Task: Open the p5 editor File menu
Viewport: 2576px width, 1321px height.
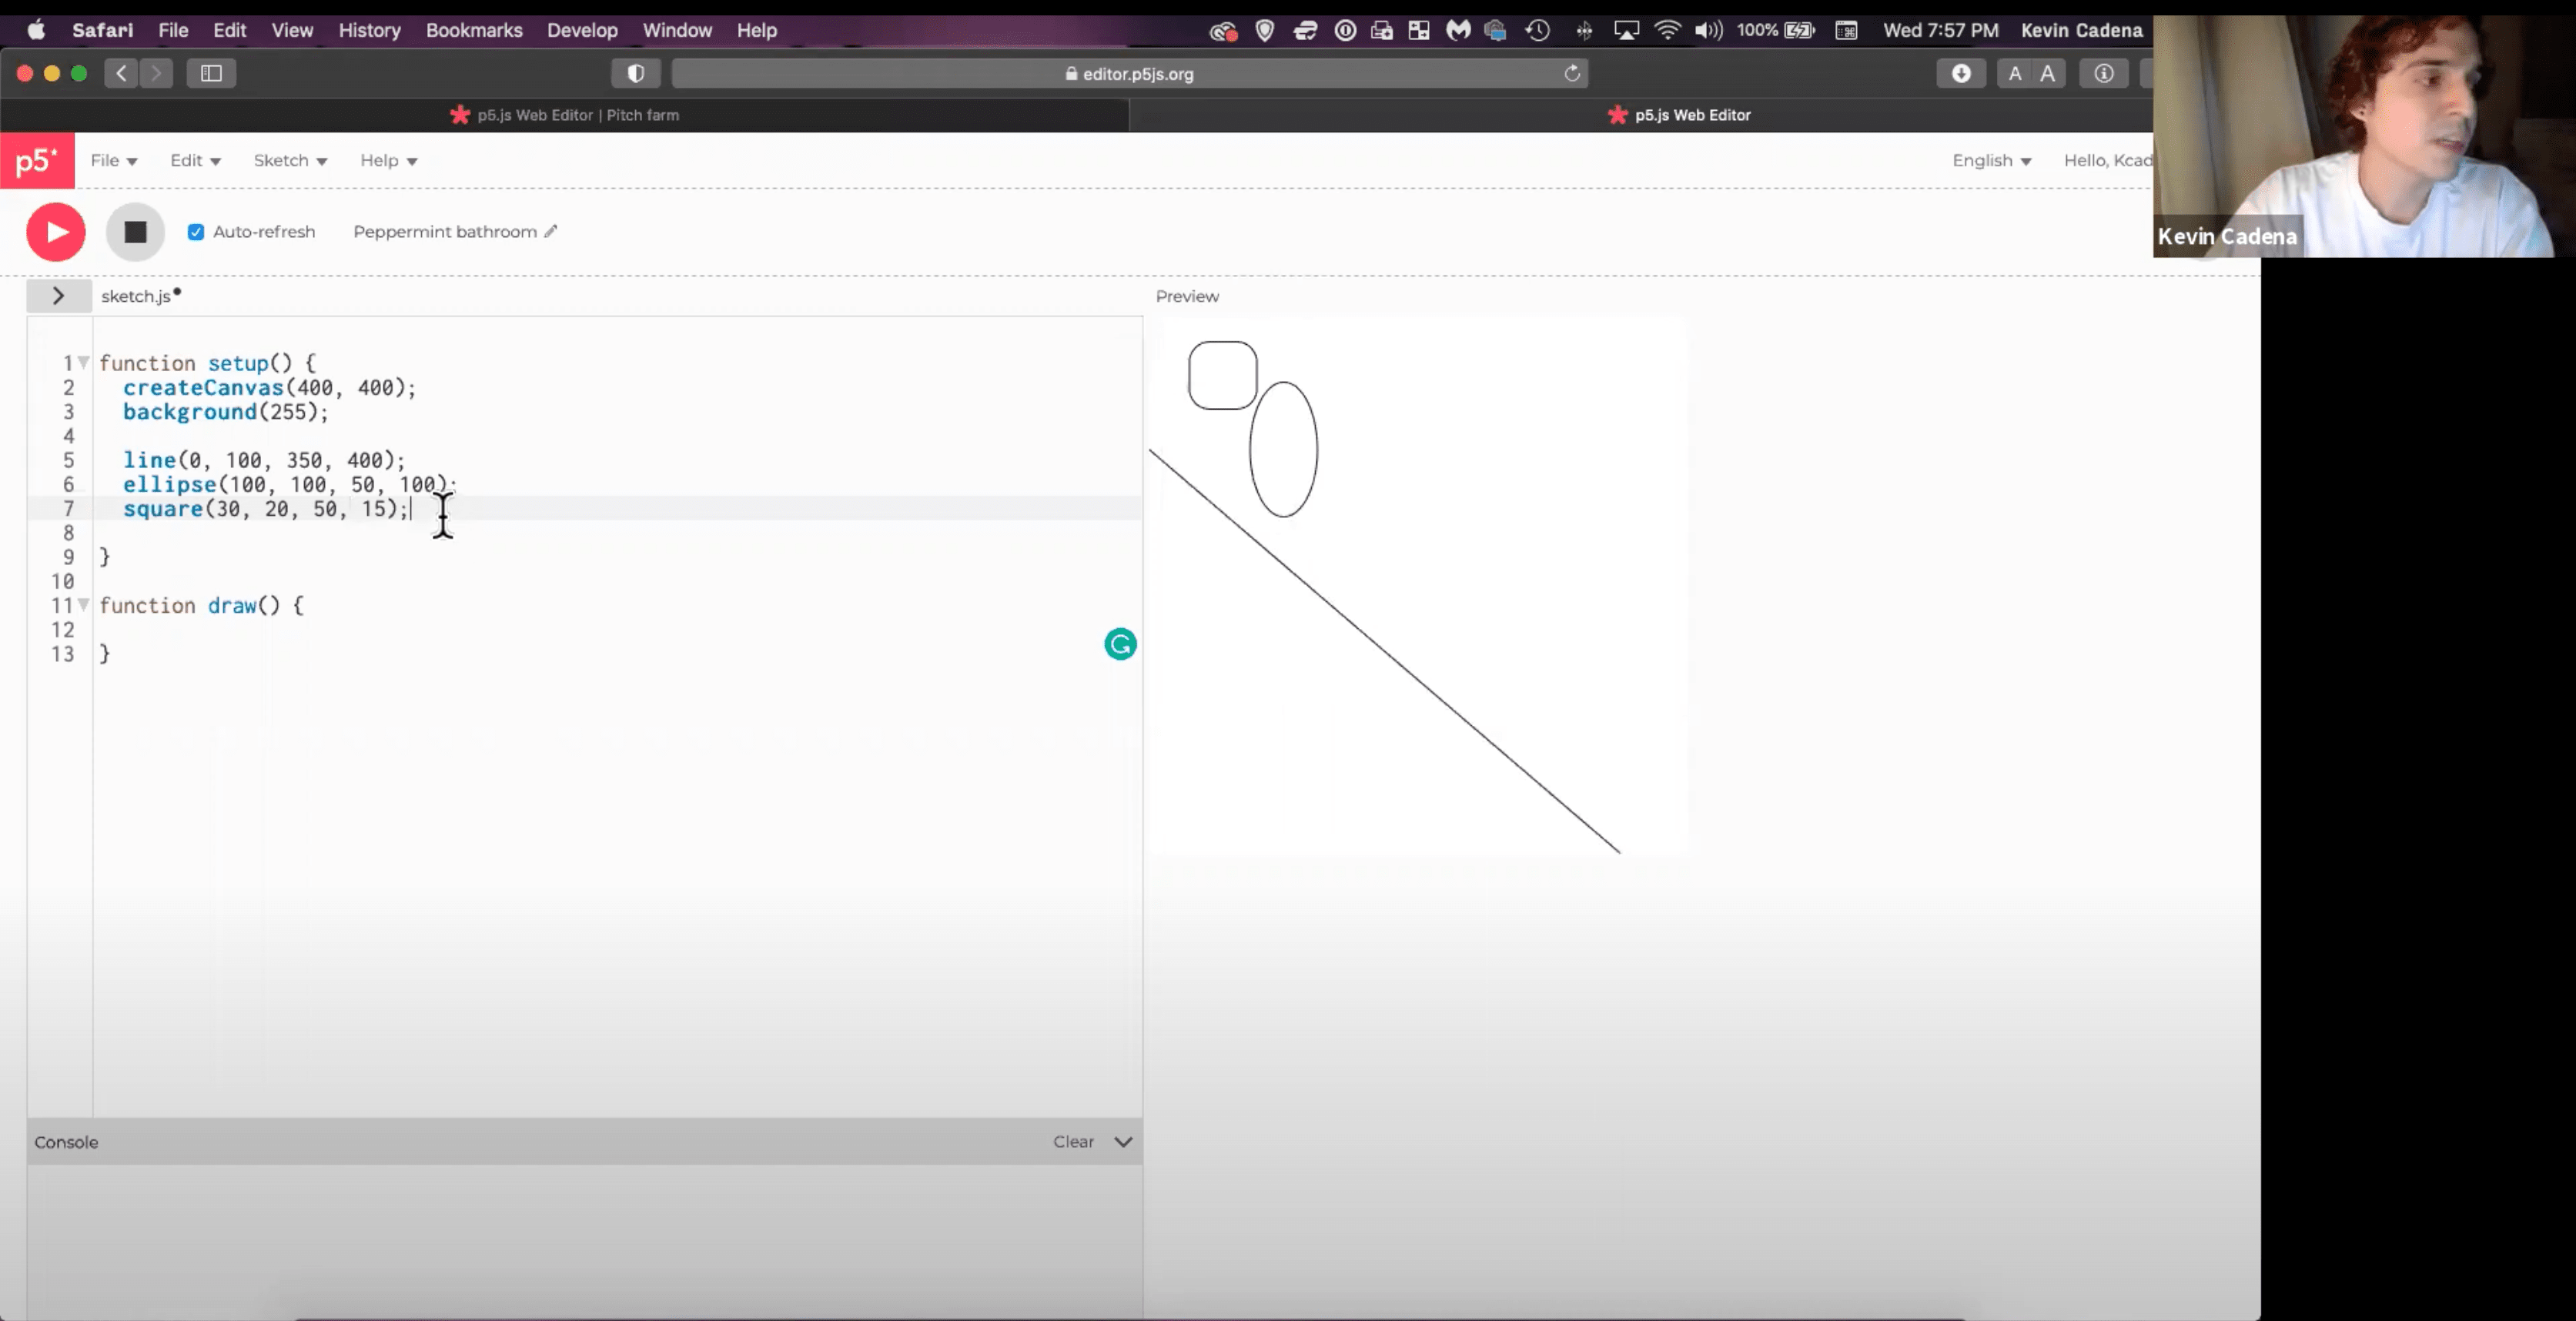Action: click(114, 160)
